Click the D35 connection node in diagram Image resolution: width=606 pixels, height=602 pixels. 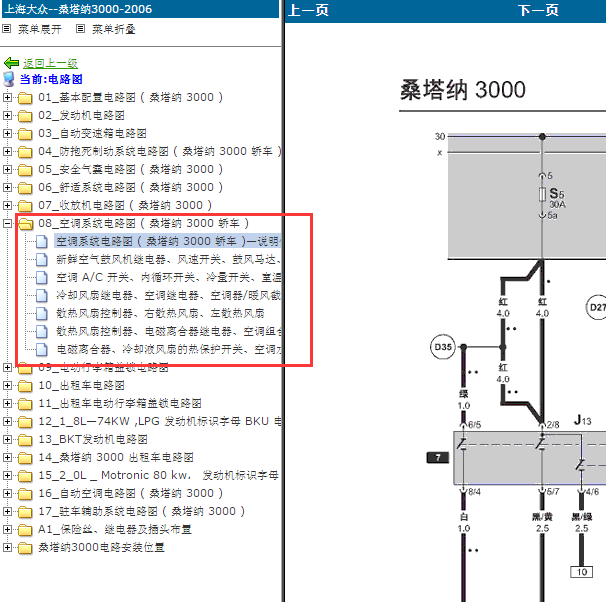tap(443, 347)
